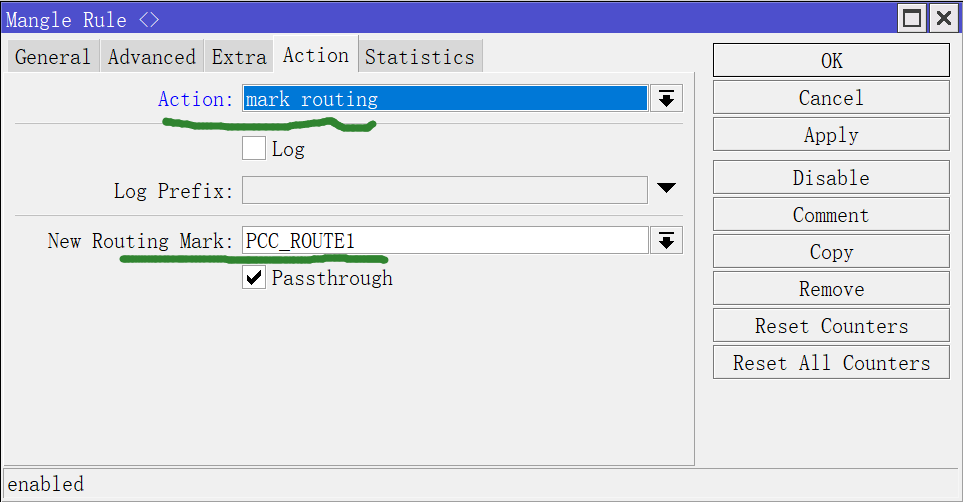Click the Log Prefix text field
Screen dimensions: 963x502
click(445, 190)
